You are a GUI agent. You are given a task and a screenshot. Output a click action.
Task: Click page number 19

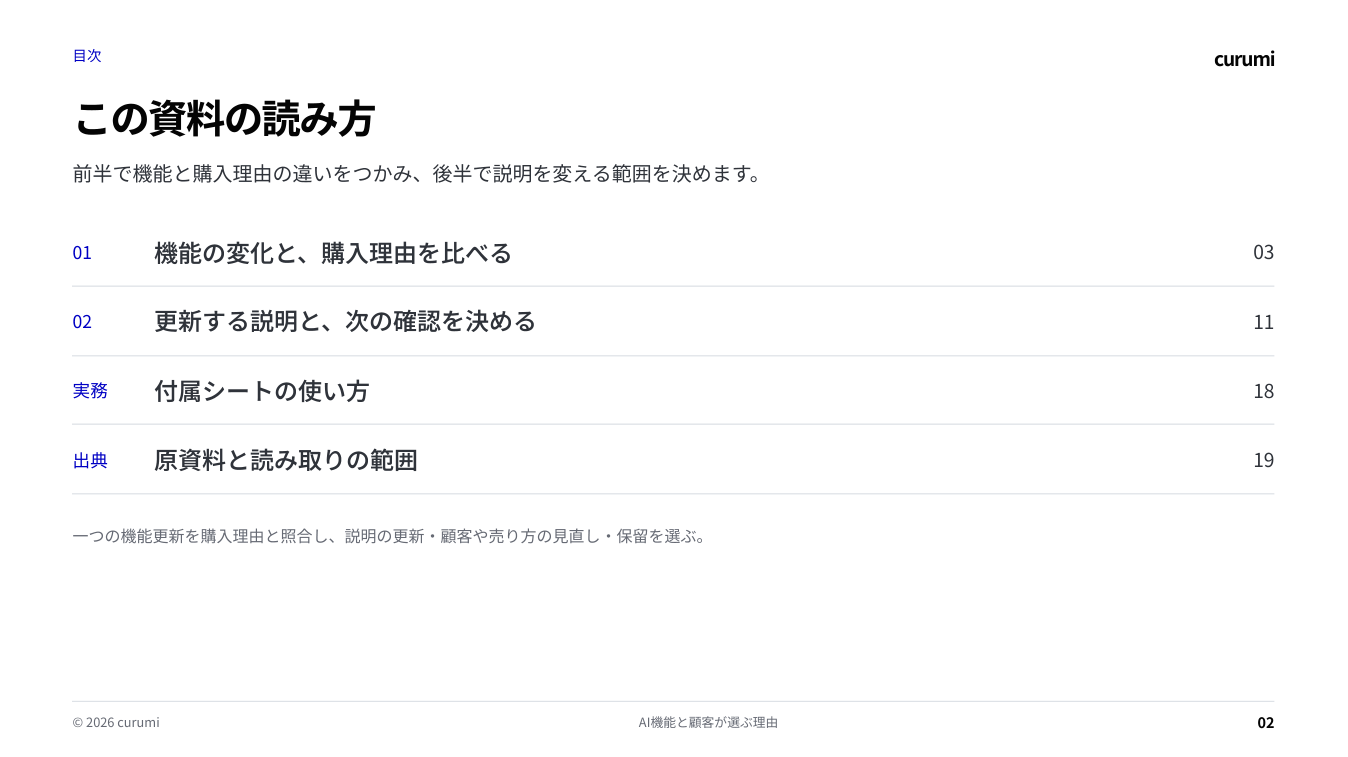coord(1263,460)
